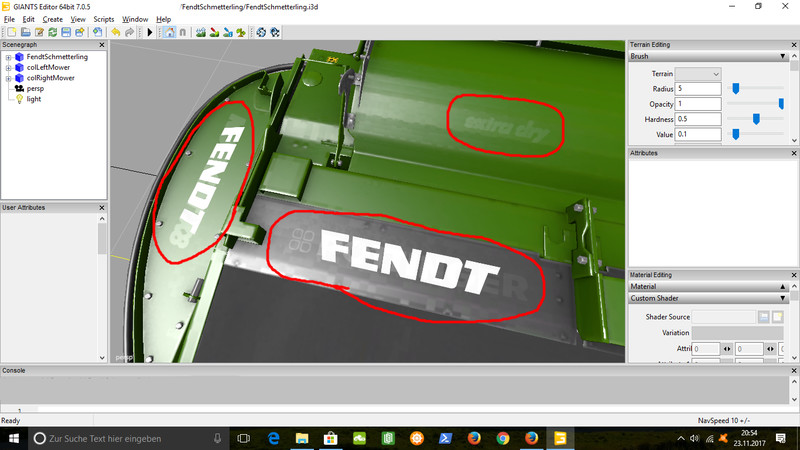Open Microsoft Edge from the taskbar
The image size is (800, 450).
click(x=272, y=438)
